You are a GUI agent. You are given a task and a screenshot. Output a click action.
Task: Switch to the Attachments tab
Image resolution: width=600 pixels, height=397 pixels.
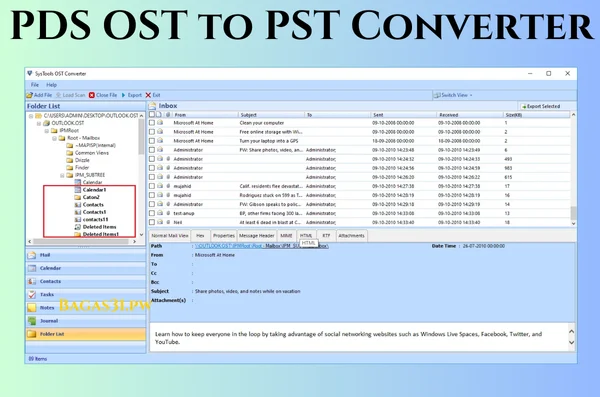351,235
